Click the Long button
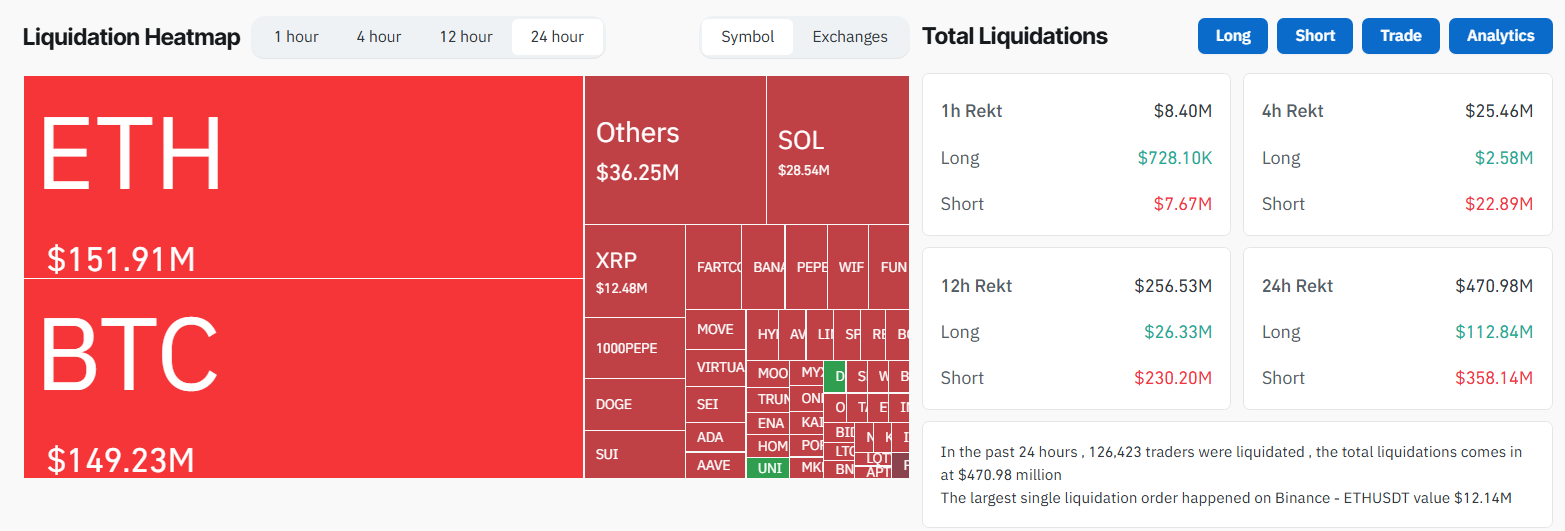Screen dimensions: 1565x531 pos(1233,36)
